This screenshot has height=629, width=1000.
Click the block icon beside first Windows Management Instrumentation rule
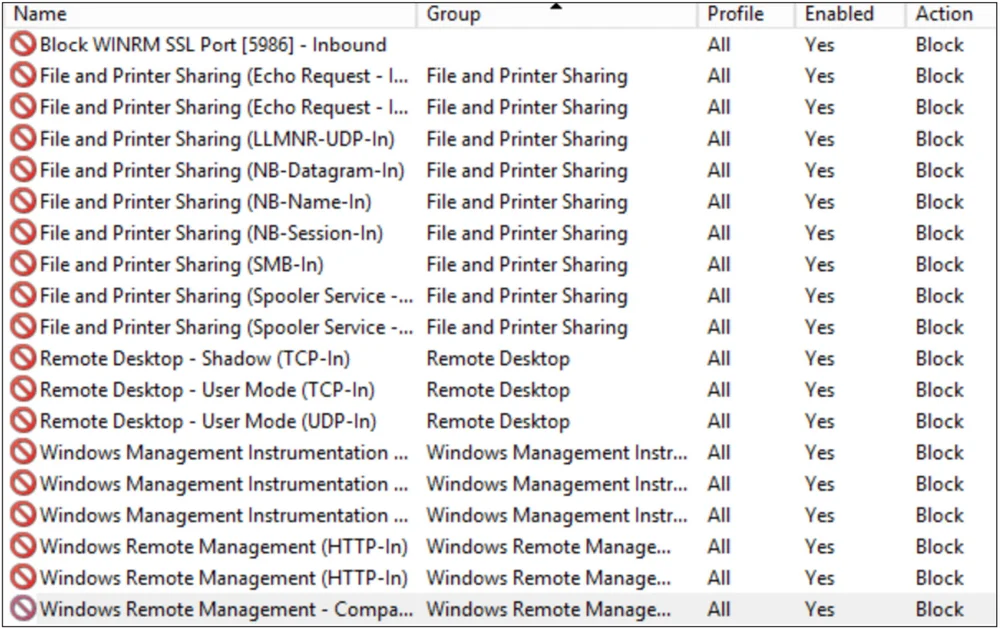(24, 452)
